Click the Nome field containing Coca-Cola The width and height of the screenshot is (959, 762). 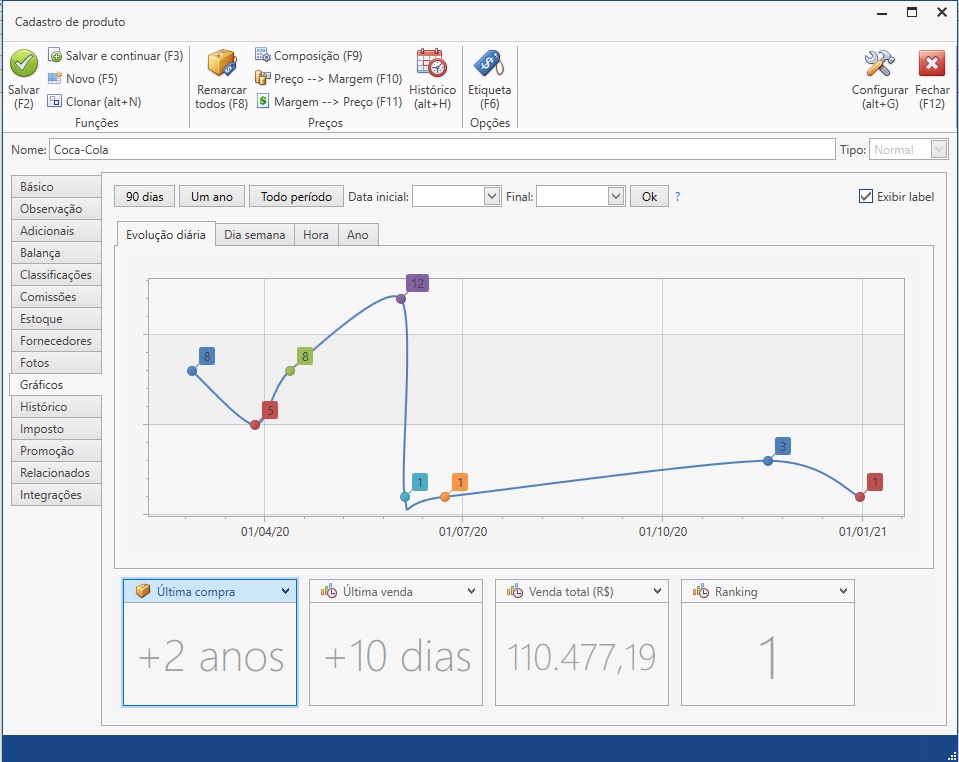[x=440, y=149]
